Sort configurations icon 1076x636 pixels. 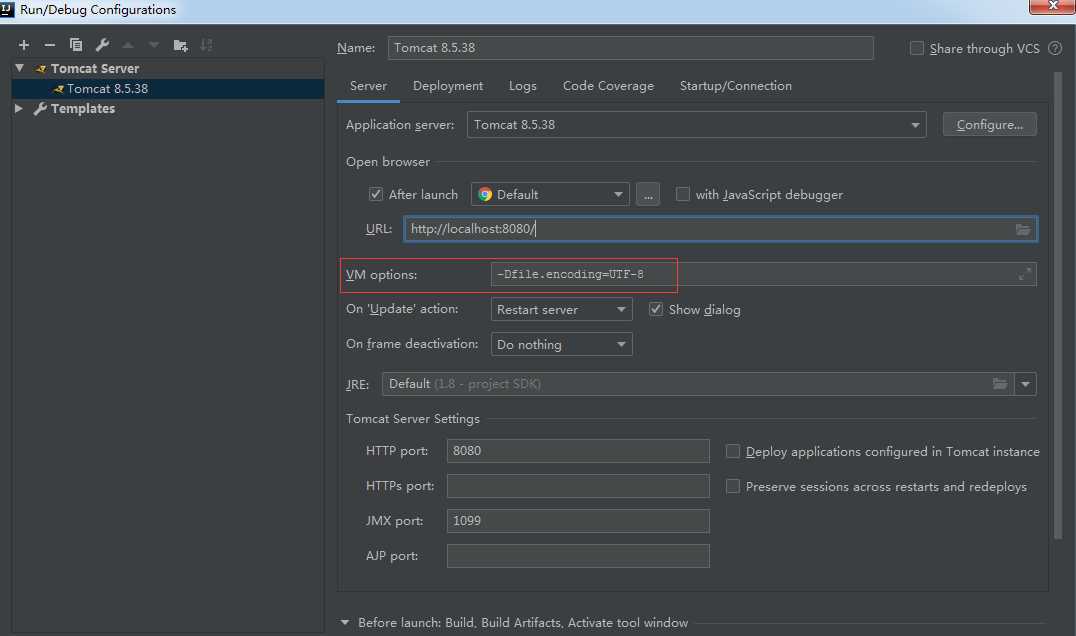pyautogui.click(x=206, y=45)
